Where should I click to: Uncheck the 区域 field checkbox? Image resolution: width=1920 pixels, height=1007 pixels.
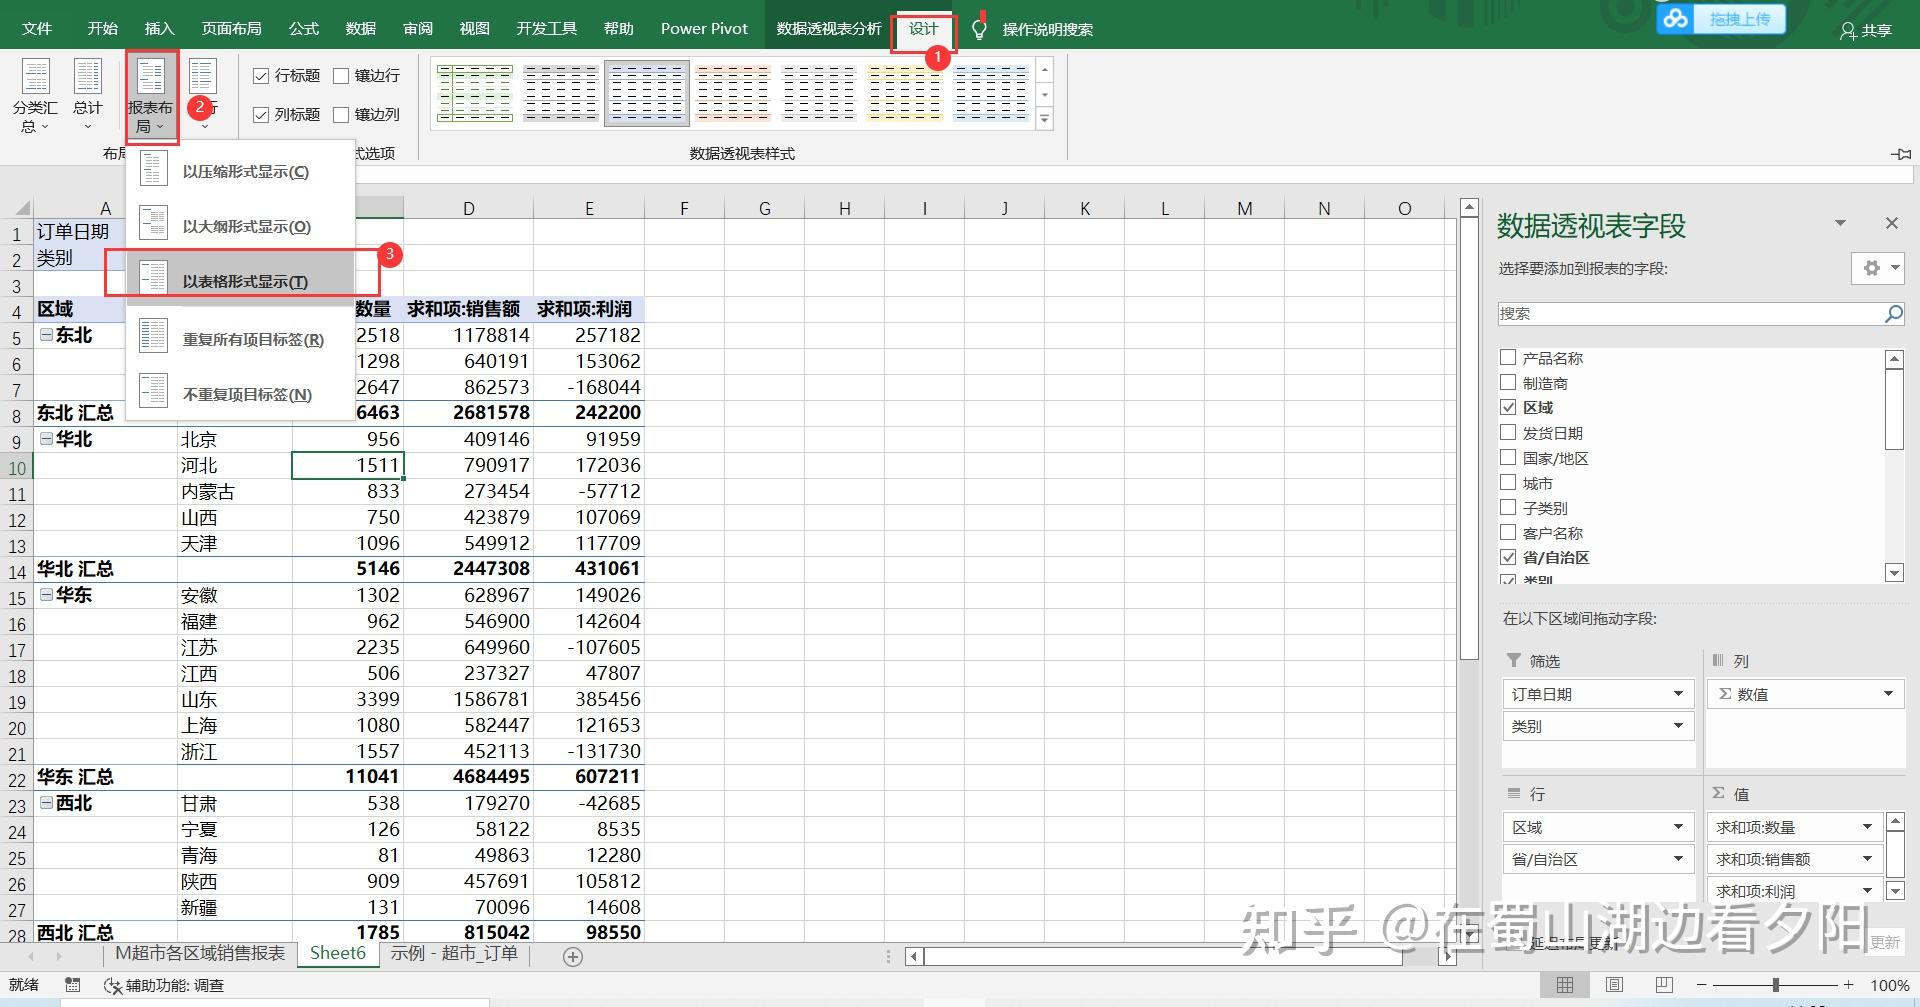coord(1508,407)
